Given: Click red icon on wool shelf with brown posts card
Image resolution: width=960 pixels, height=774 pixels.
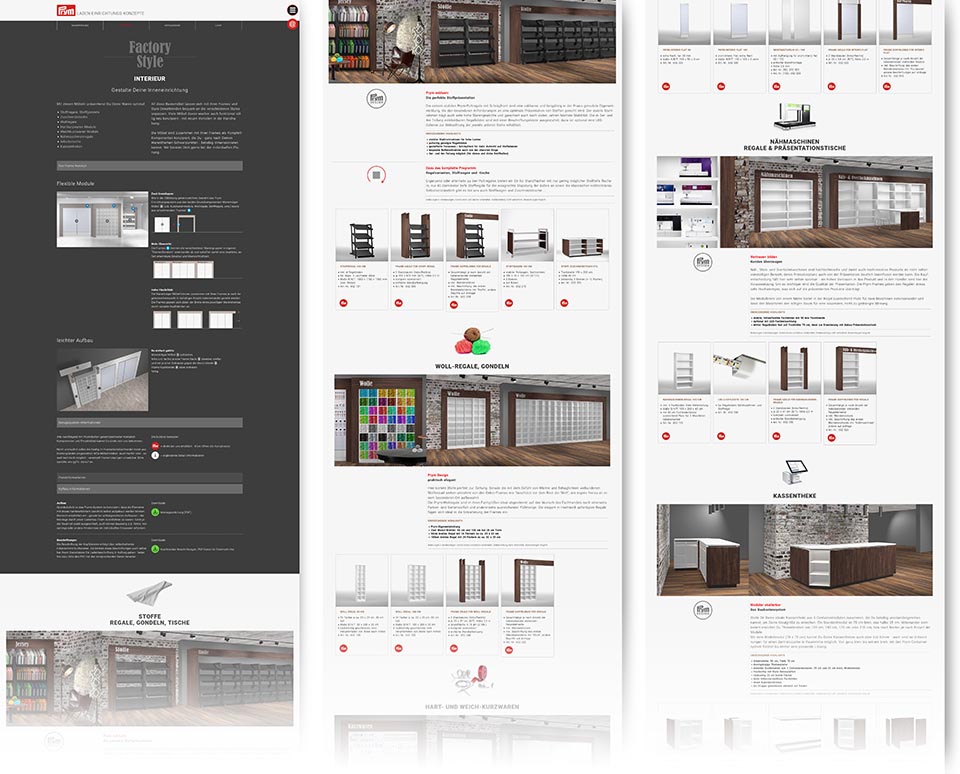Looking at the screenshot, I should (x=454, y=648).
